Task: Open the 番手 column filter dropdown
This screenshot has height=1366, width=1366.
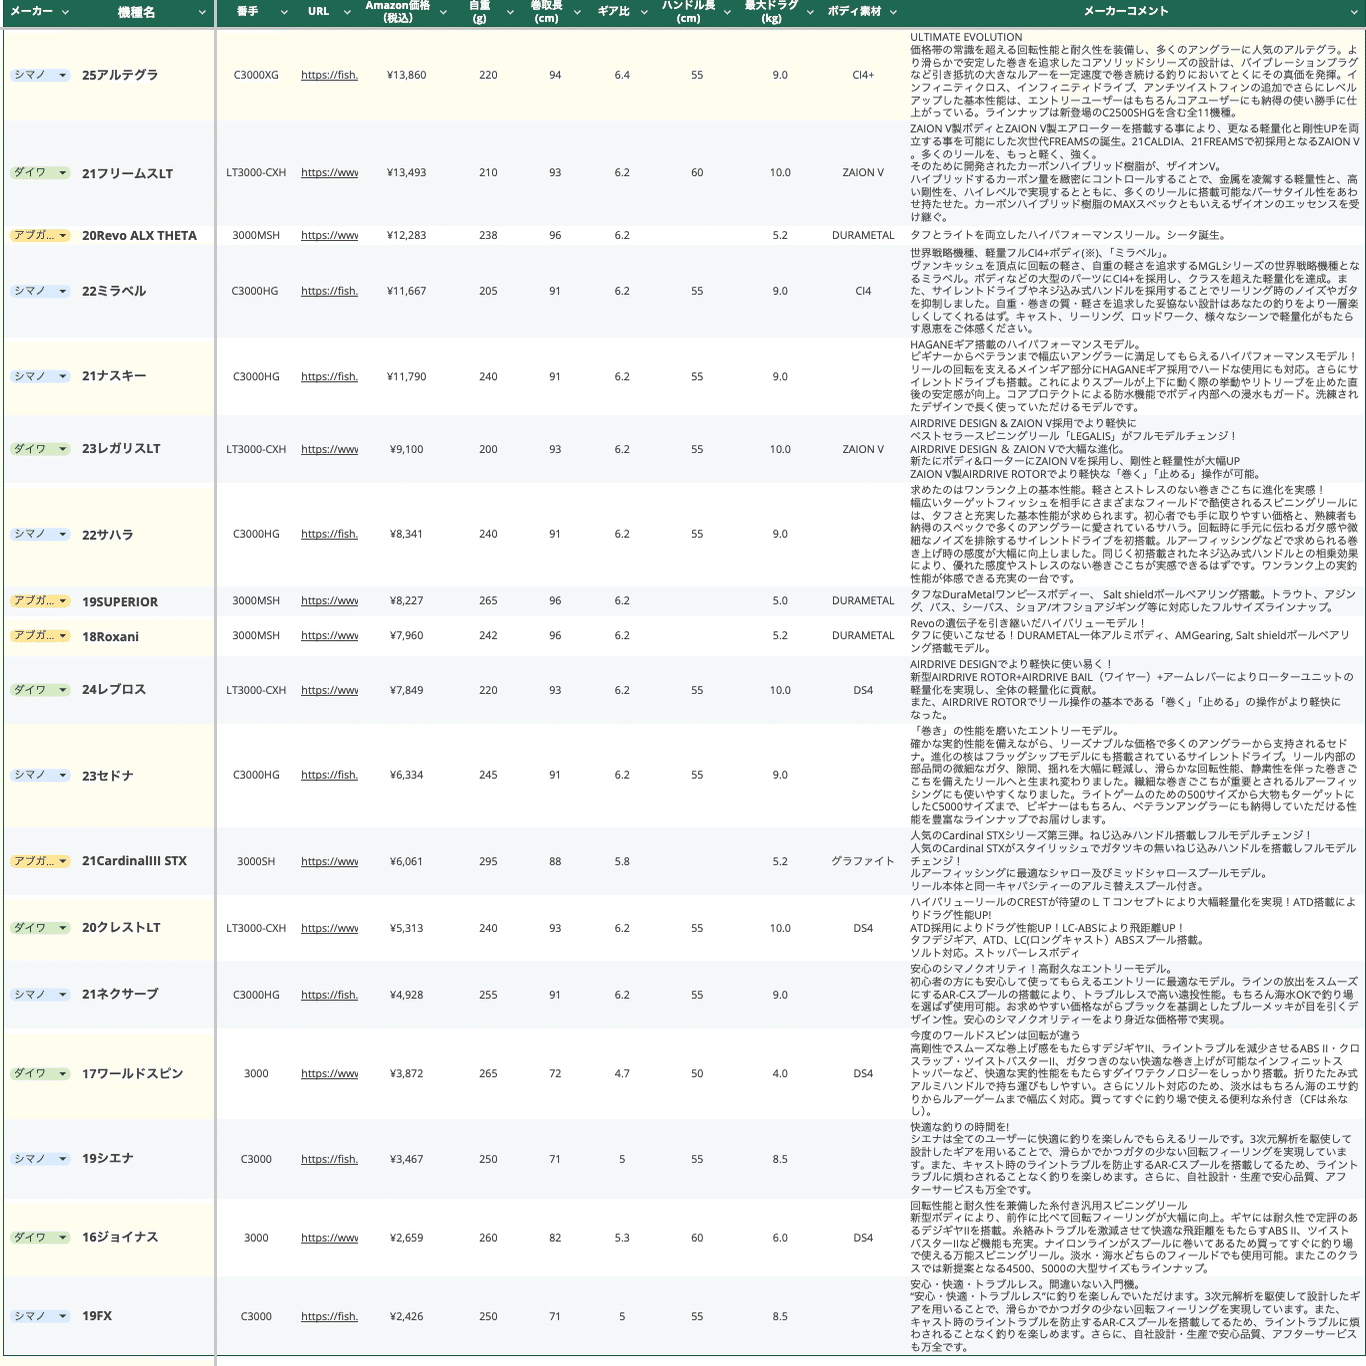Action: 284,12
